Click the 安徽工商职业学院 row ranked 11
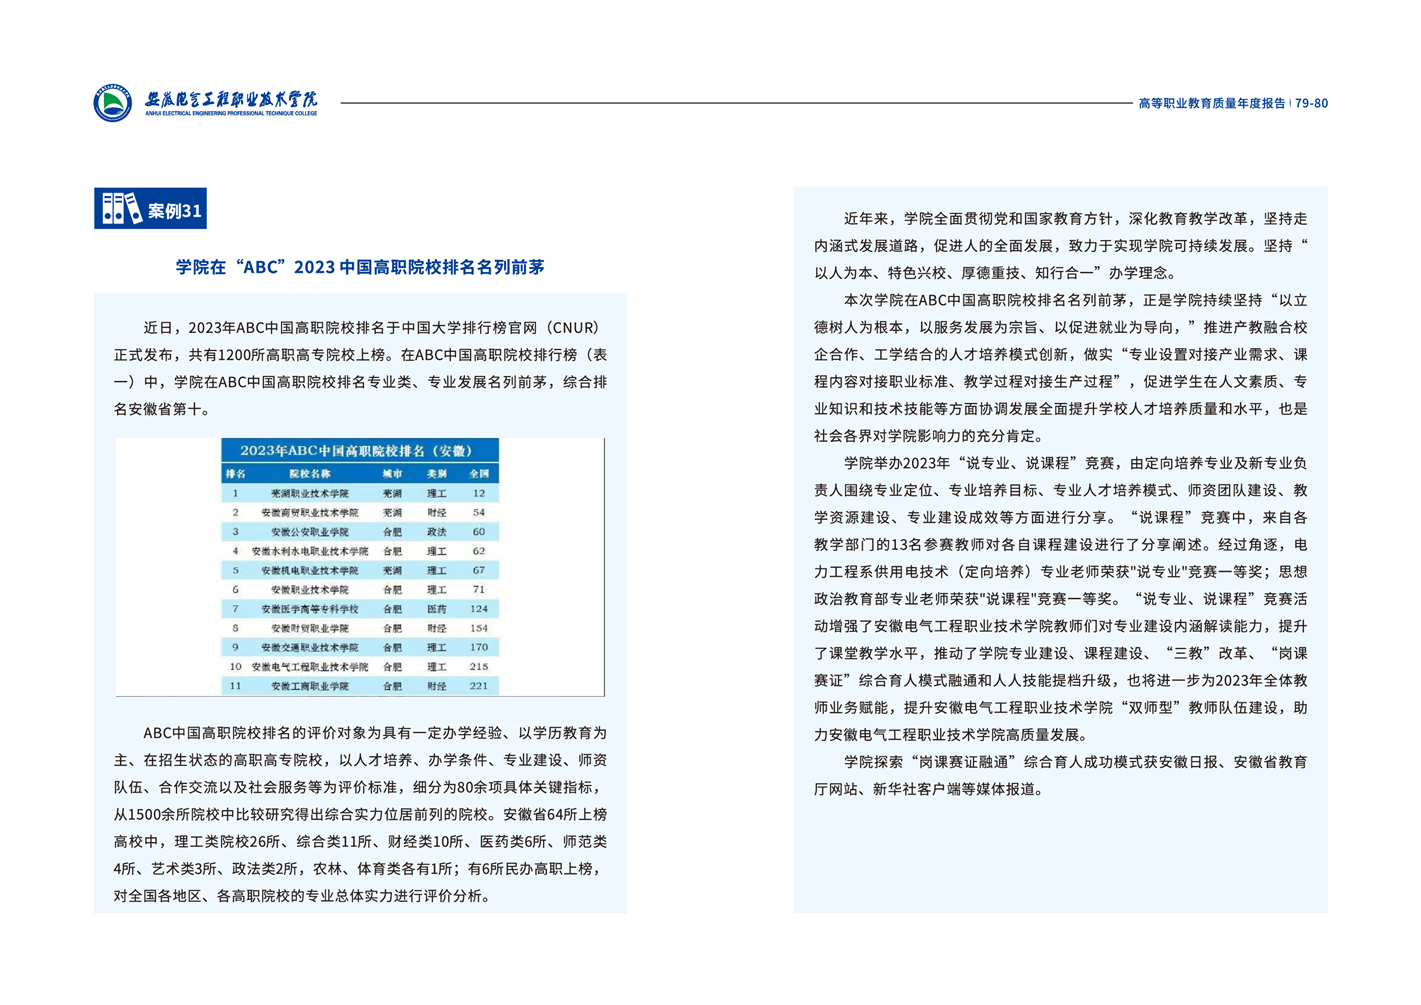This screenshot has width=1421, height=1005. tap(359, 686)
